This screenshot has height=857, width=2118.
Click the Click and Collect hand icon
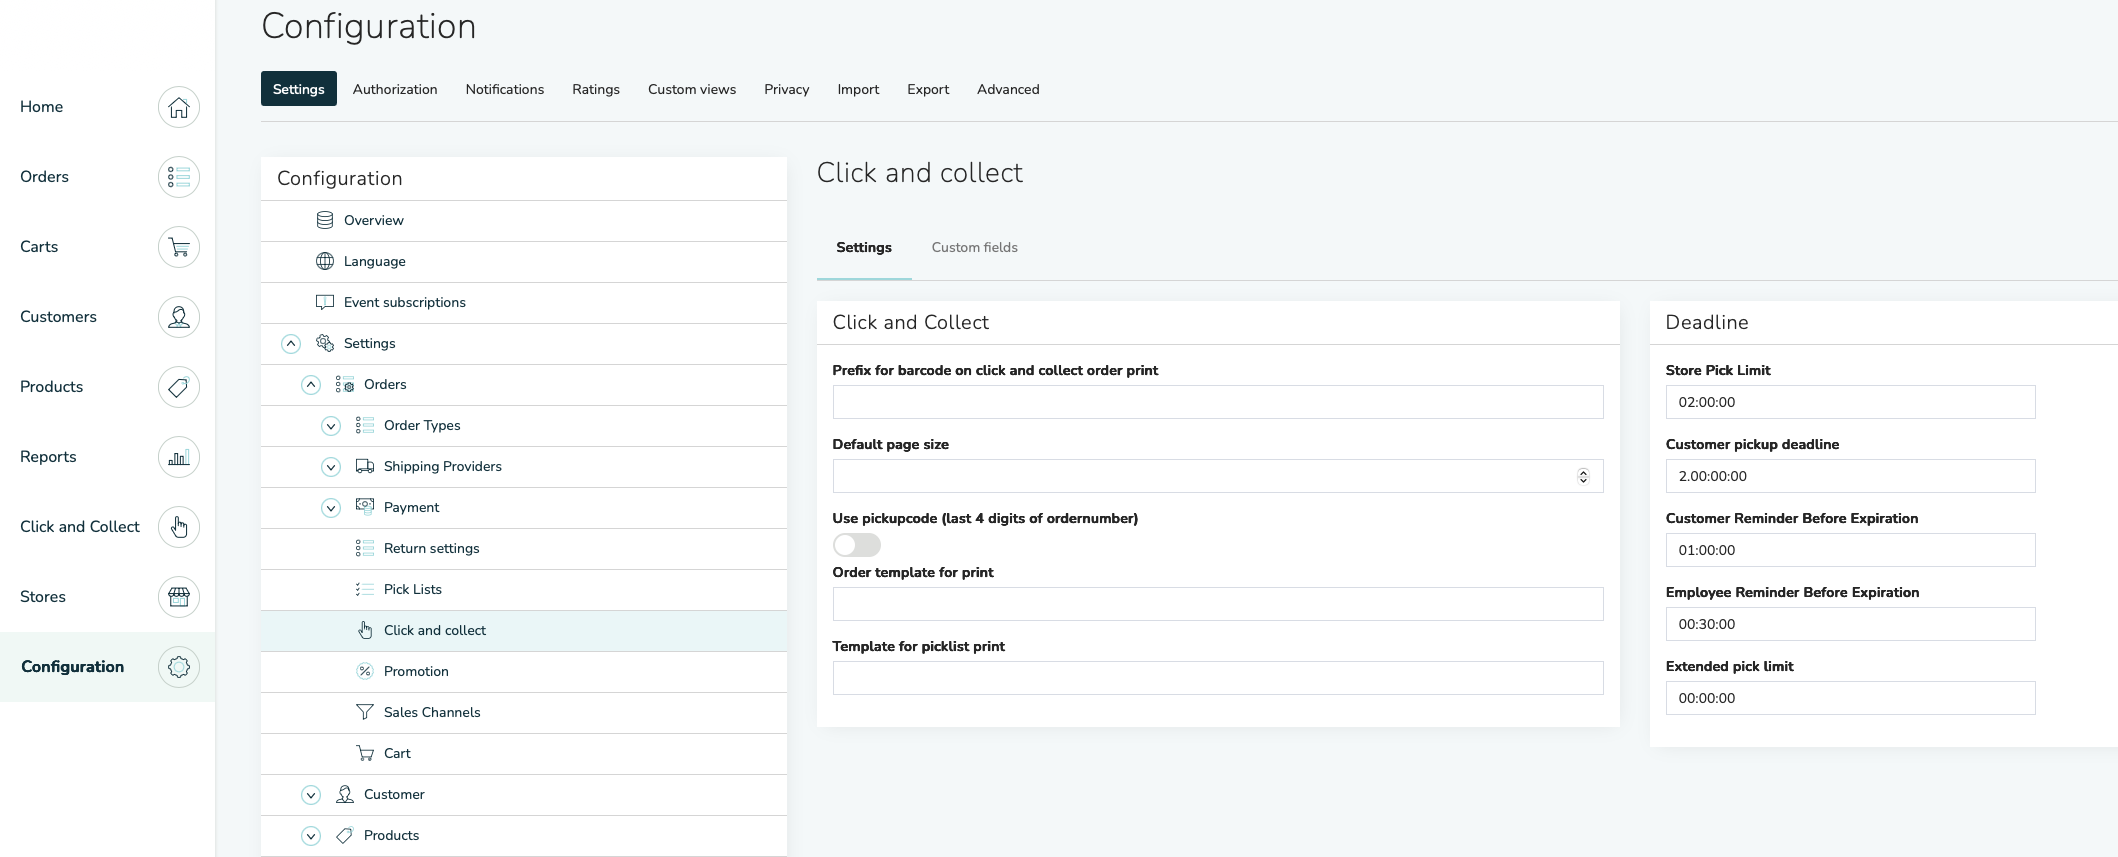coord(179,527)
